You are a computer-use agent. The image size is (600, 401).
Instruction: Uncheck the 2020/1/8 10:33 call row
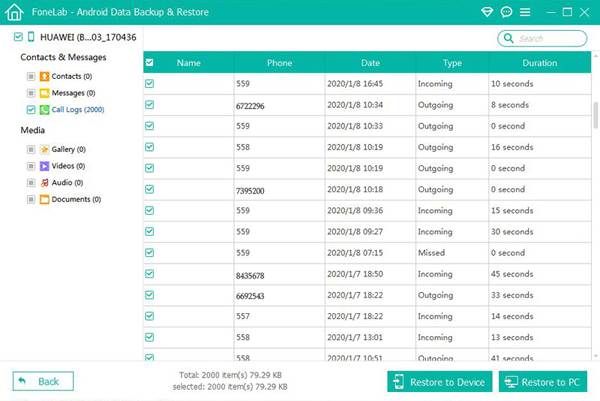click(x=150, y=126)
